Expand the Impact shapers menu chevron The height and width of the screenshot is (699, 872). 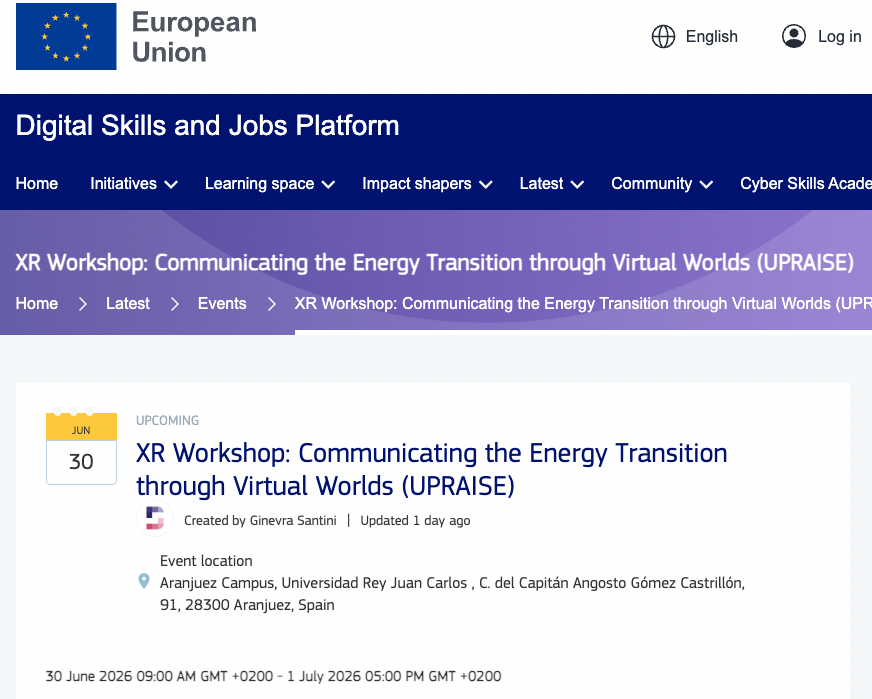[x=485, y=185]
